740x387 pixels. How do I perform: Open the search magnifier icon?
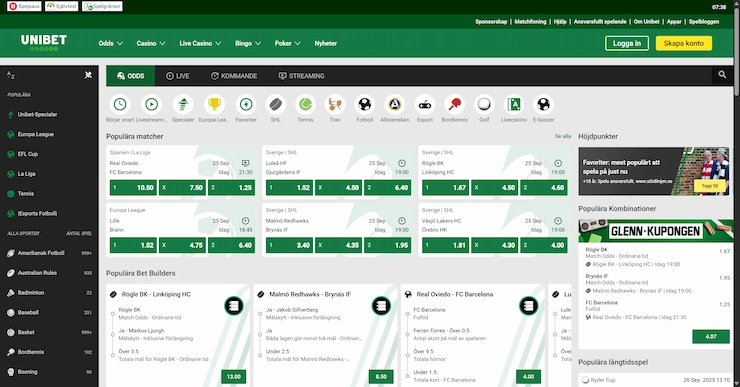(722, 75)
